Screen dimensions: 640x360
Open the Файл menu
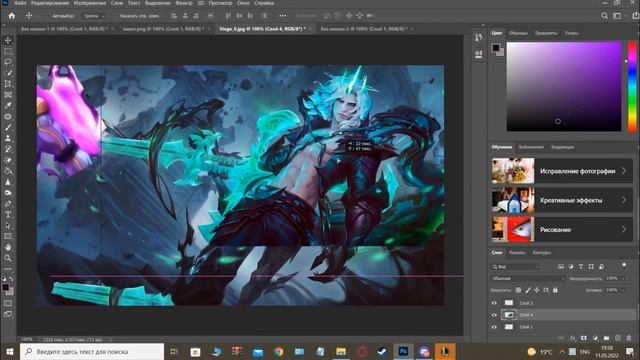click(20, 3)
